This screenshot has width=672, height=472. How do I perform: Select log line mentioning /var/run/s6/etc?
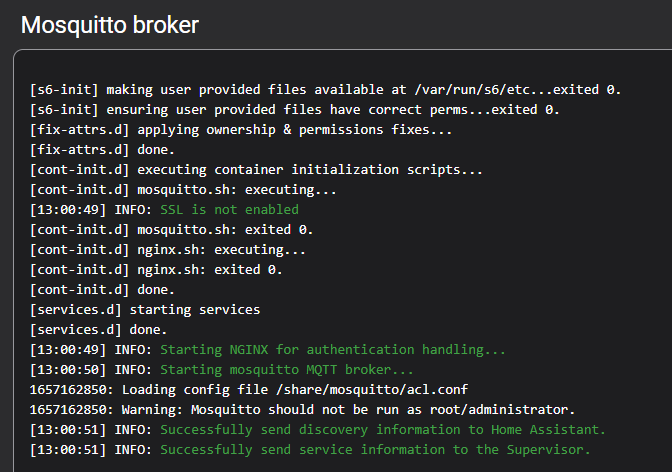pos(325,90)
